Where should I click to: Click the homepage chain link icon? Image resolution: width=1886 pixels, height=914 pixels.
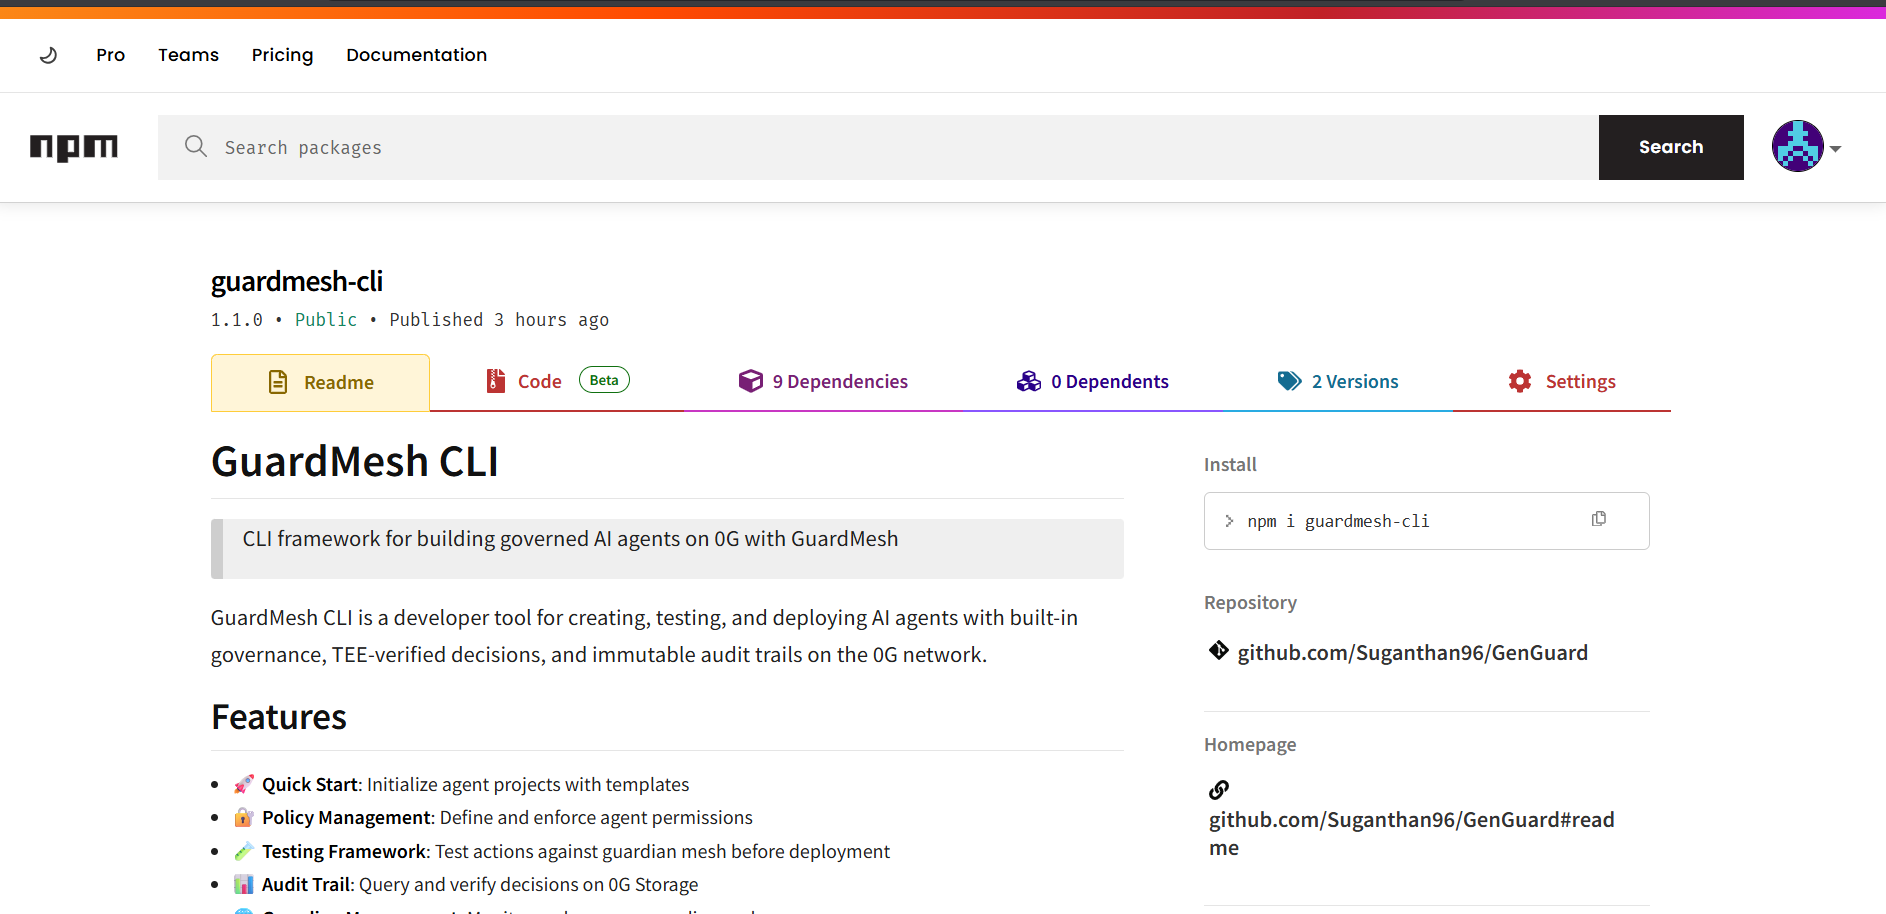(x=1219, y=790)
